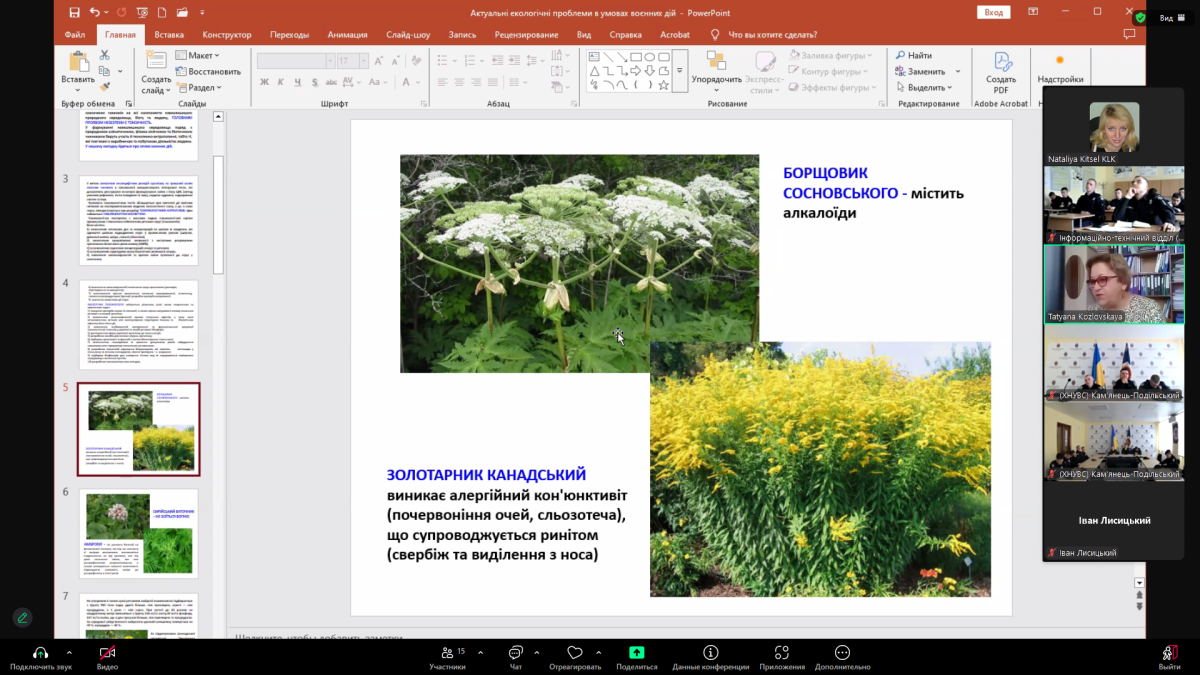1200x675 pixels.
Task: Expand the Макет layout dropdown
Action: (x=198, y=55)
